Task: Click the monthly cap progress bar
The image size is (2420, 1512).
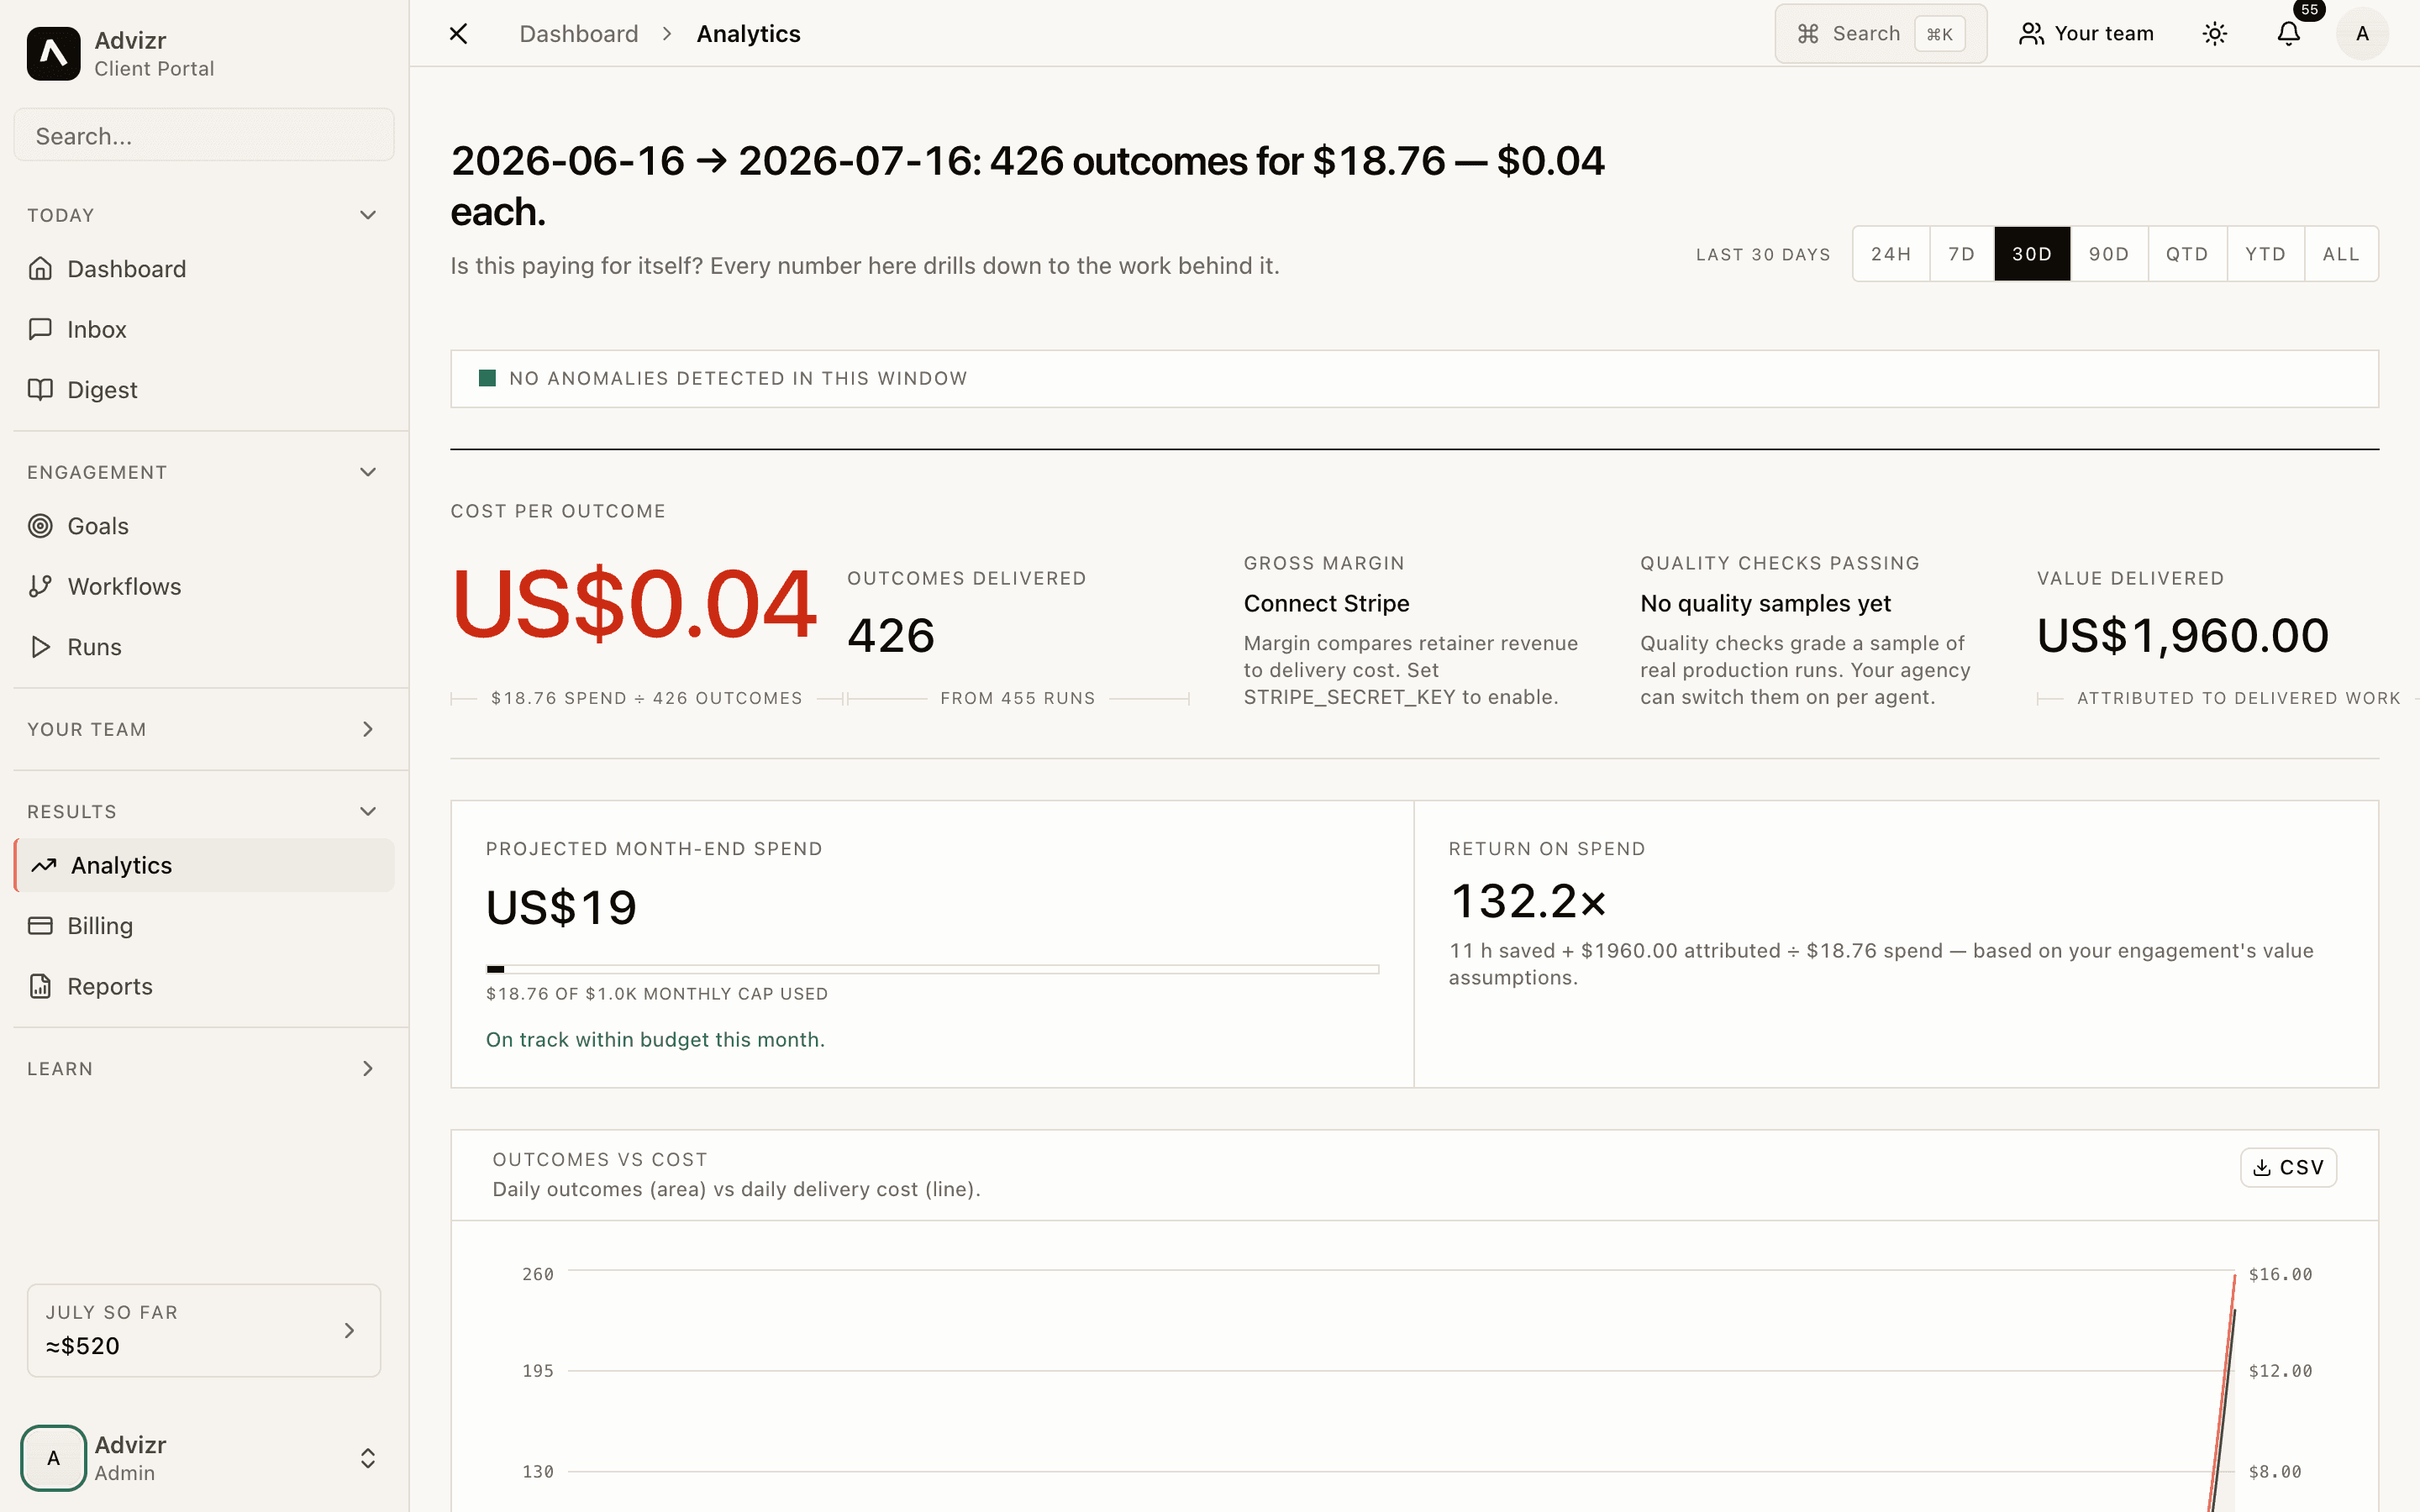Action: [x=932, y=969]
